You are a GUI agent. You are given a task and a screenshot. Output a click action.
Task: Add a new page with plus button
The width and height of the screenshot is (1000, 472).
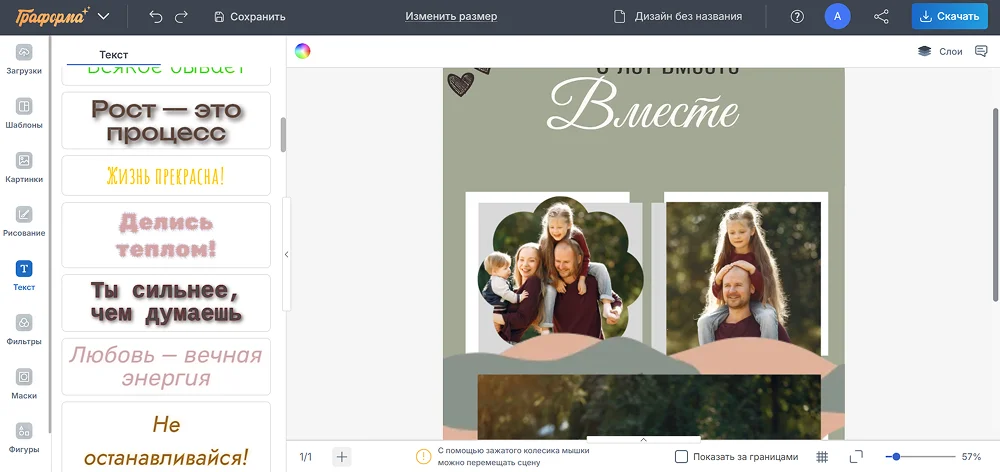[342, 457]
